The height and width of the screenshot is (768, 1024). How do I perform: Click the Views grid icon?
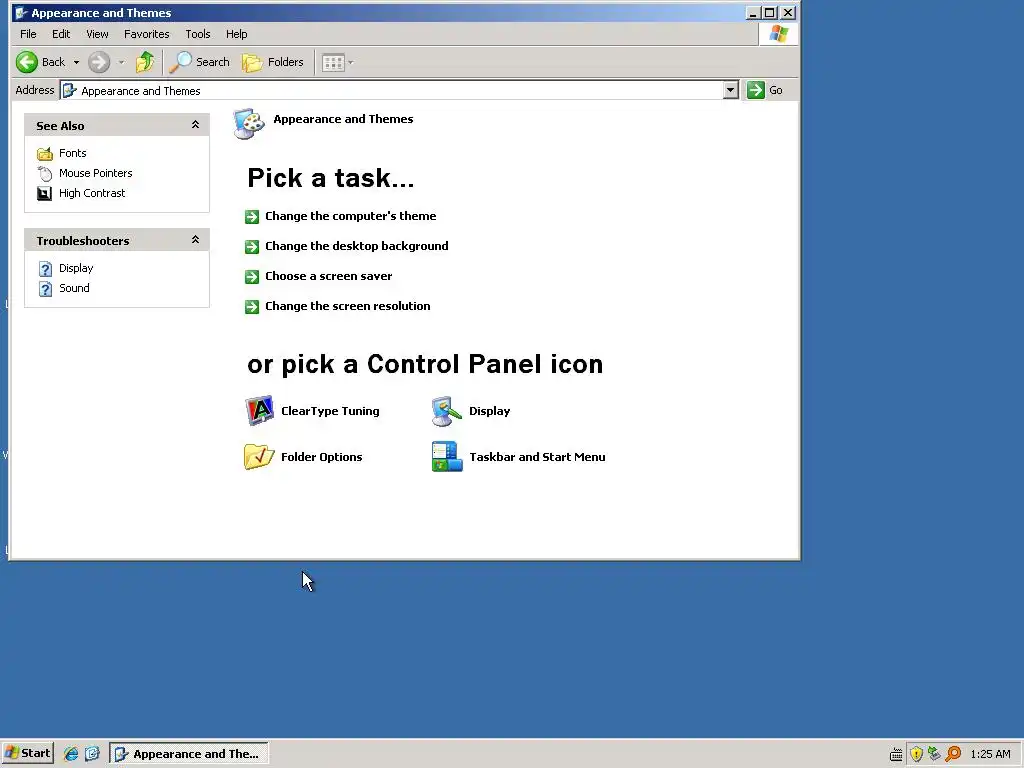[x=333, y=63]
